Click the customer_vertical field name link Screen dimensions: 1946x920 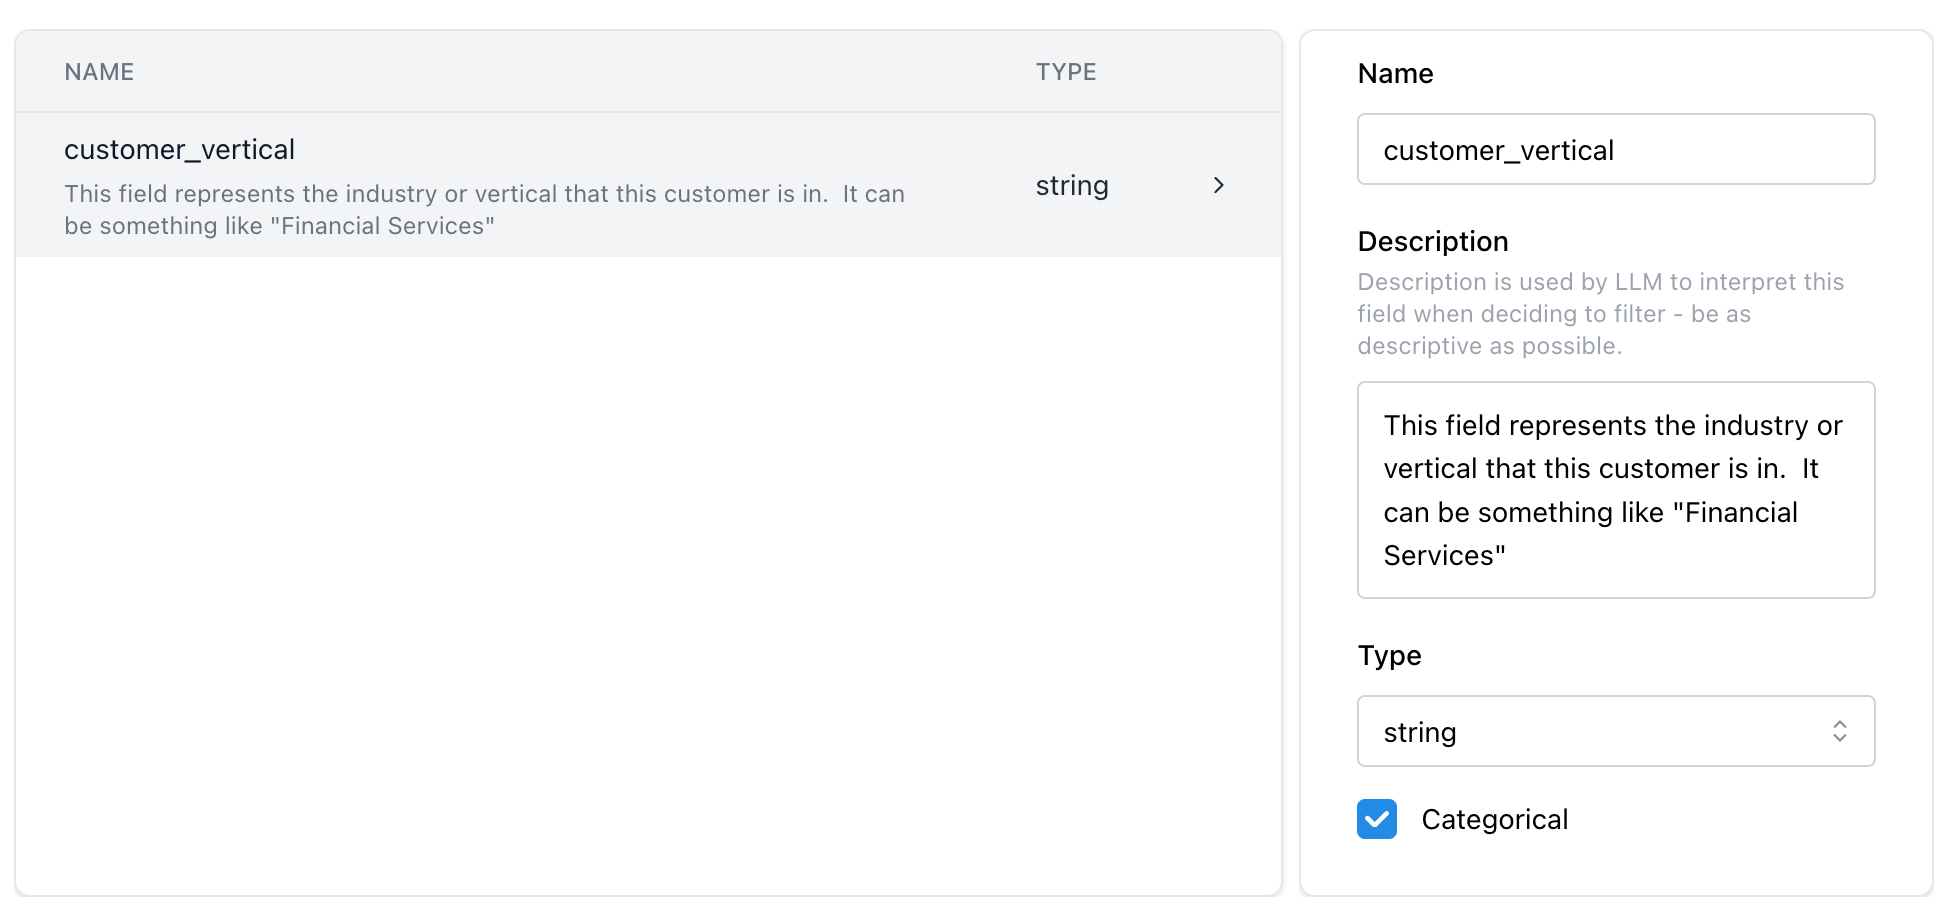pyautogui.click(x=180, y=149)
